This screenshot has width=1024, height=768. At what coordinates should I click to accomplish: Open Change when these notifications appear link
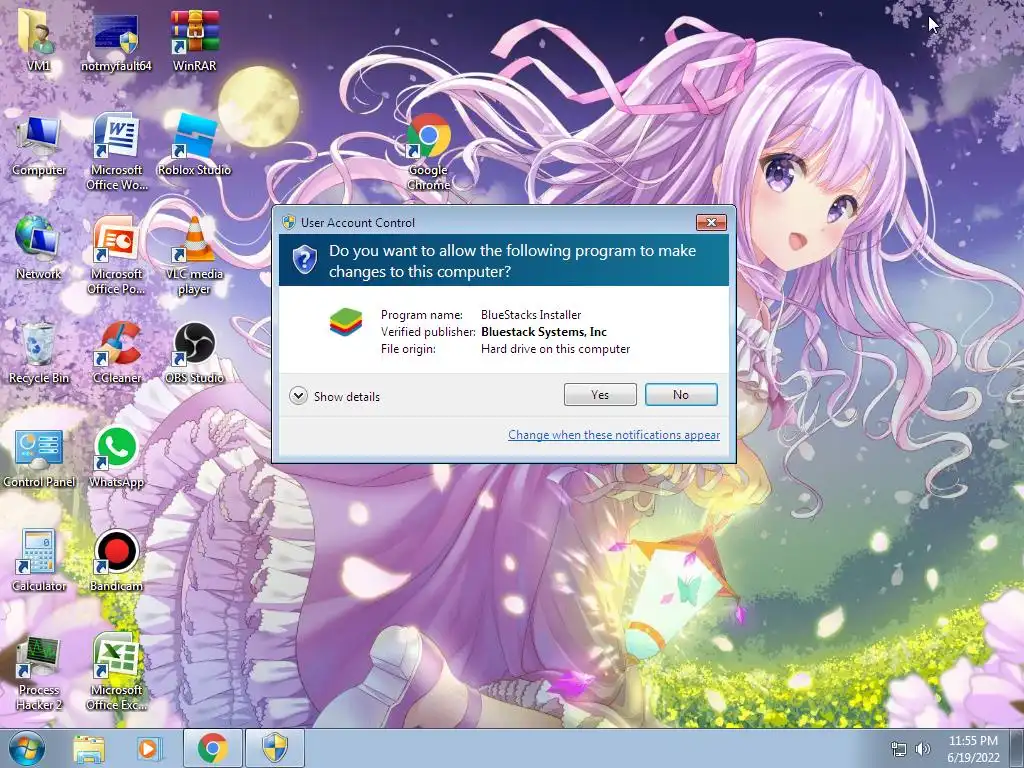tap(614, 435)
